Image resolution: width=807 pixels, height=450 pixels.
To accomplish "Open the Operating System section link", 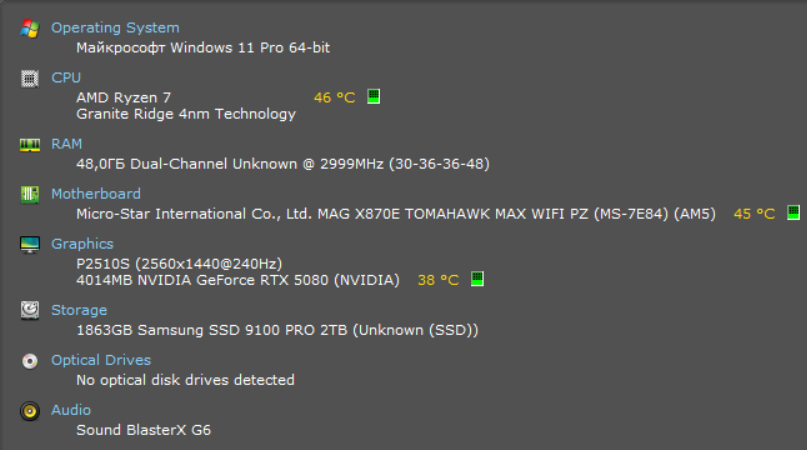I will click(115, 28).
